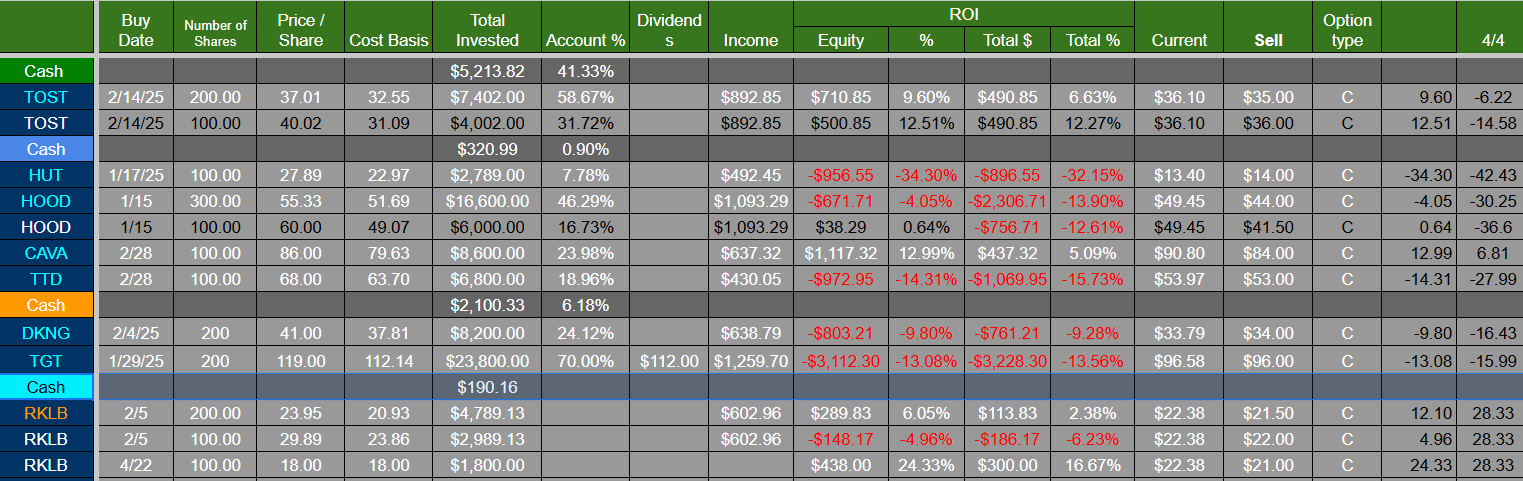Click the TGT dividends '$112.00' cell

coord(669,360)
